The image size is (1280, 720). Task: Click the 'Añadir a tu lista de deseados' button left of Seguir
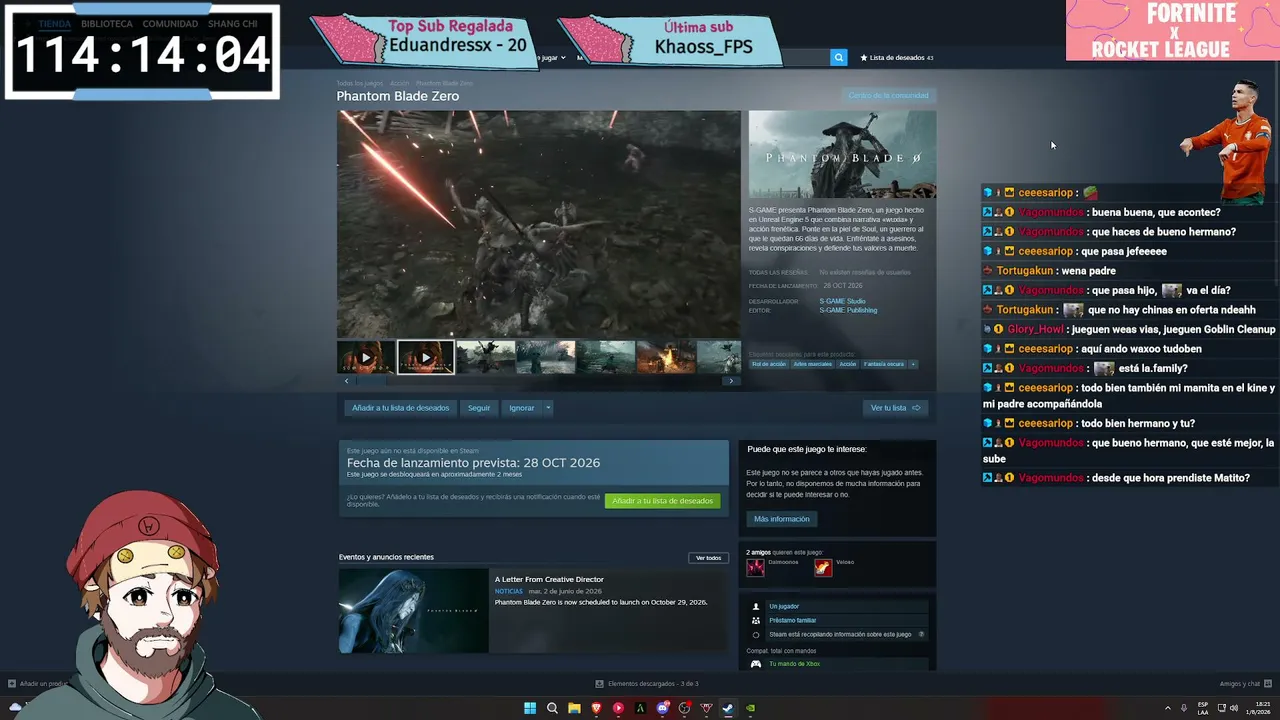click(x=400, y=408)
